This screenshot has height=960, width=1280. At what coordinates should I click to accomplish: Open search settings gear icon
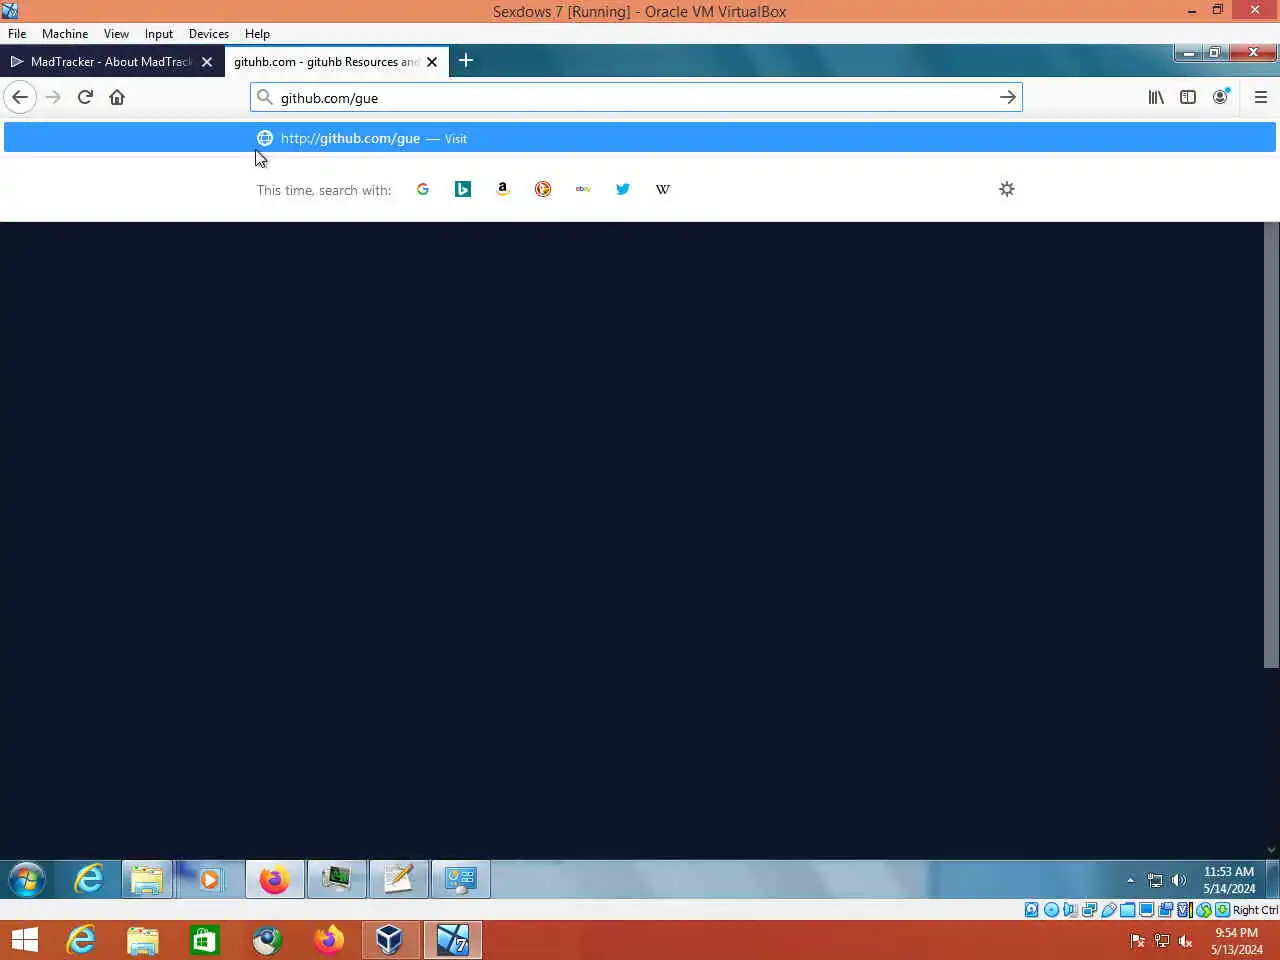pos(1007,189)
